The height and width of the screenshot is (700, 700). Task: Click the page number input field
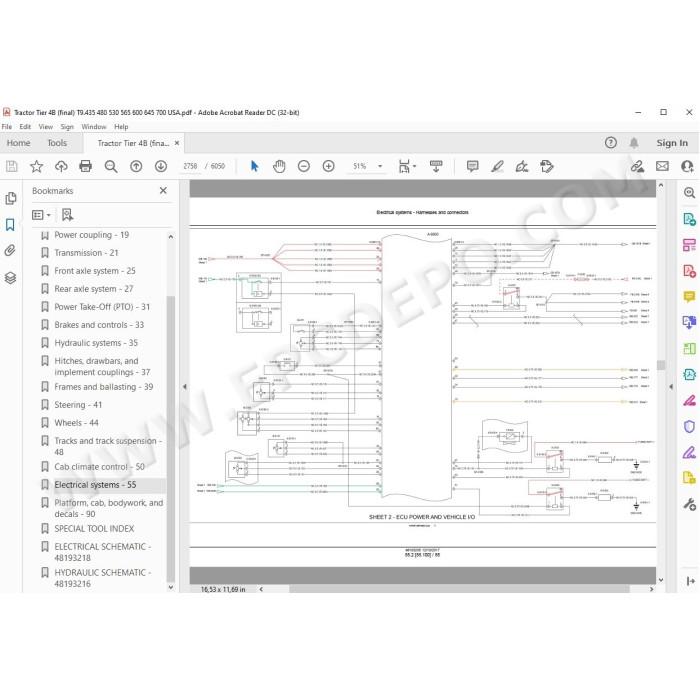190,166
